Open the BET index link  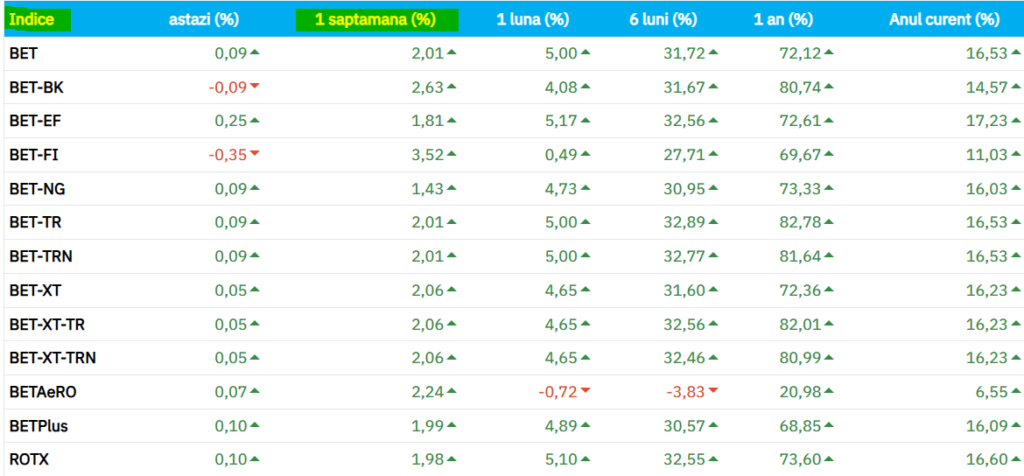22,53
